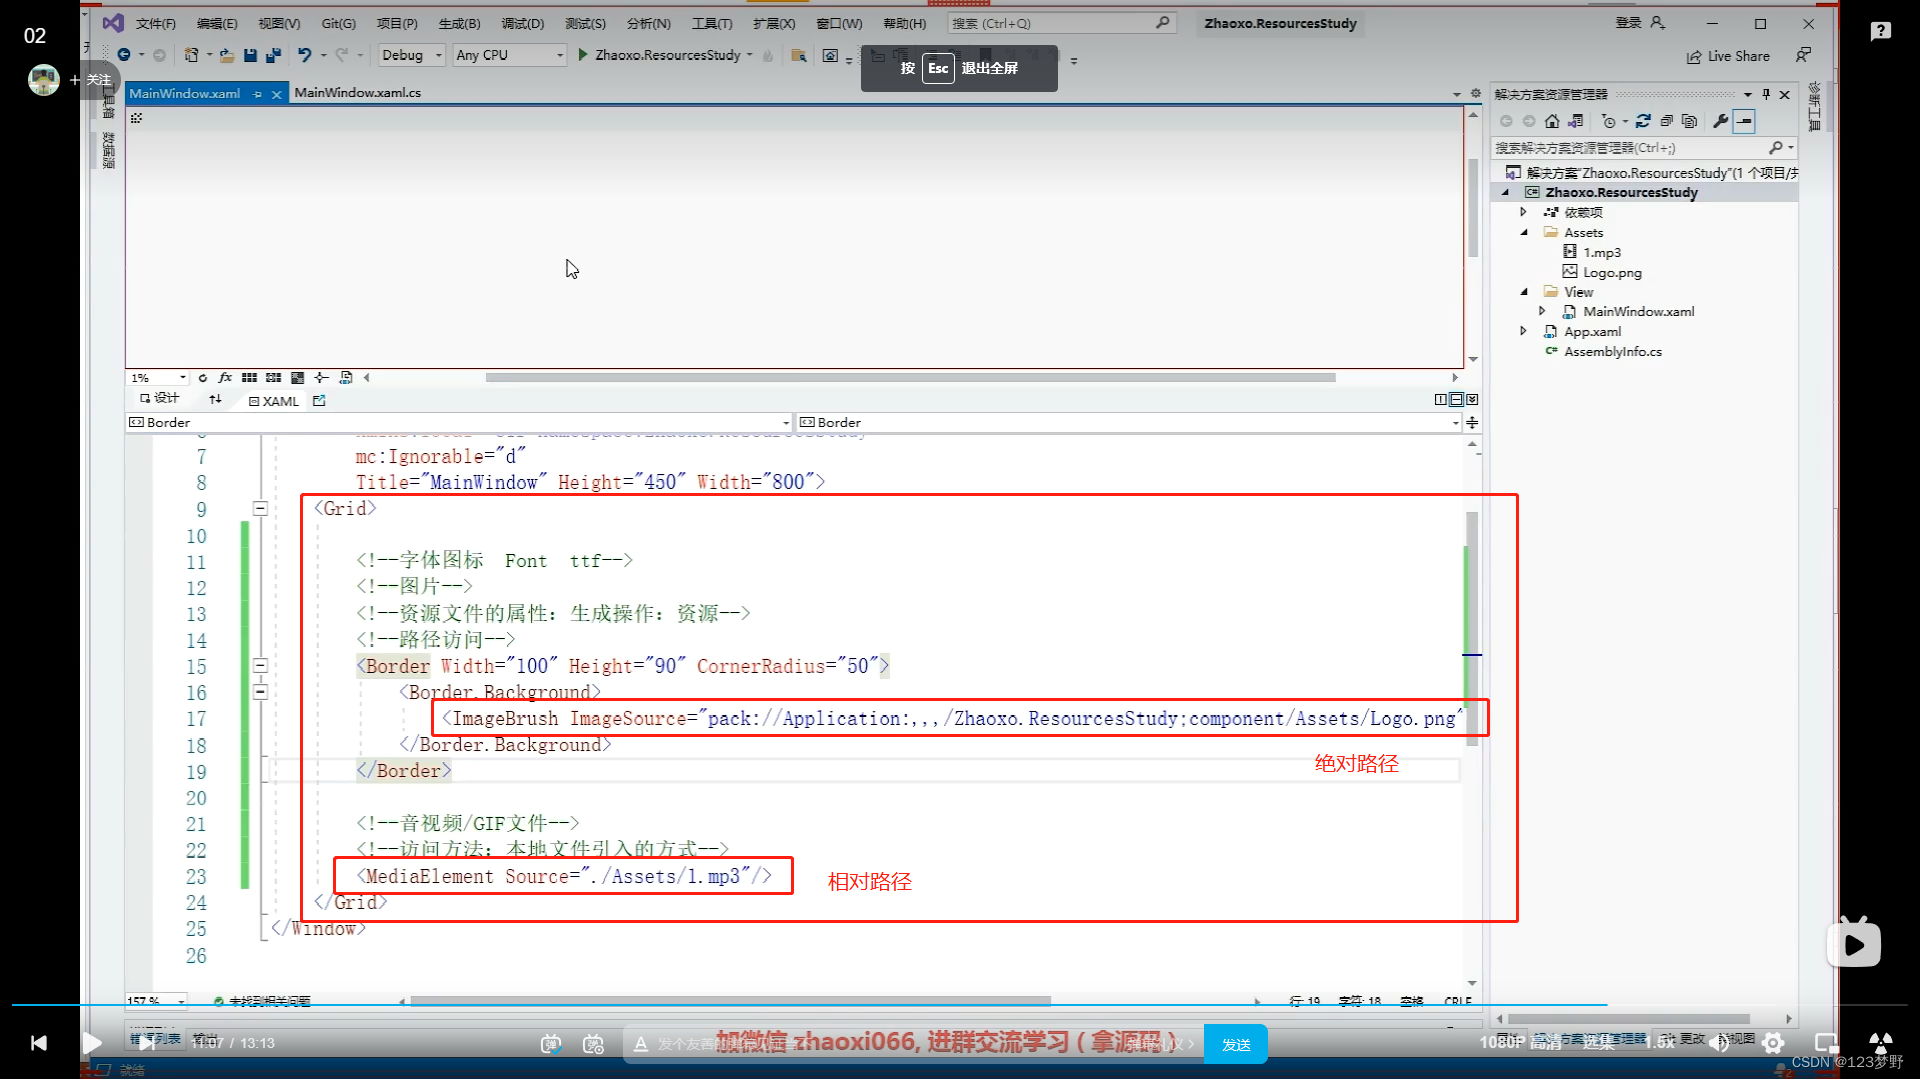The image size is (1920, 1079).
Task: Open the Any CPU platform dropdown
Action: pyautogui.click(x=510, y=55)
